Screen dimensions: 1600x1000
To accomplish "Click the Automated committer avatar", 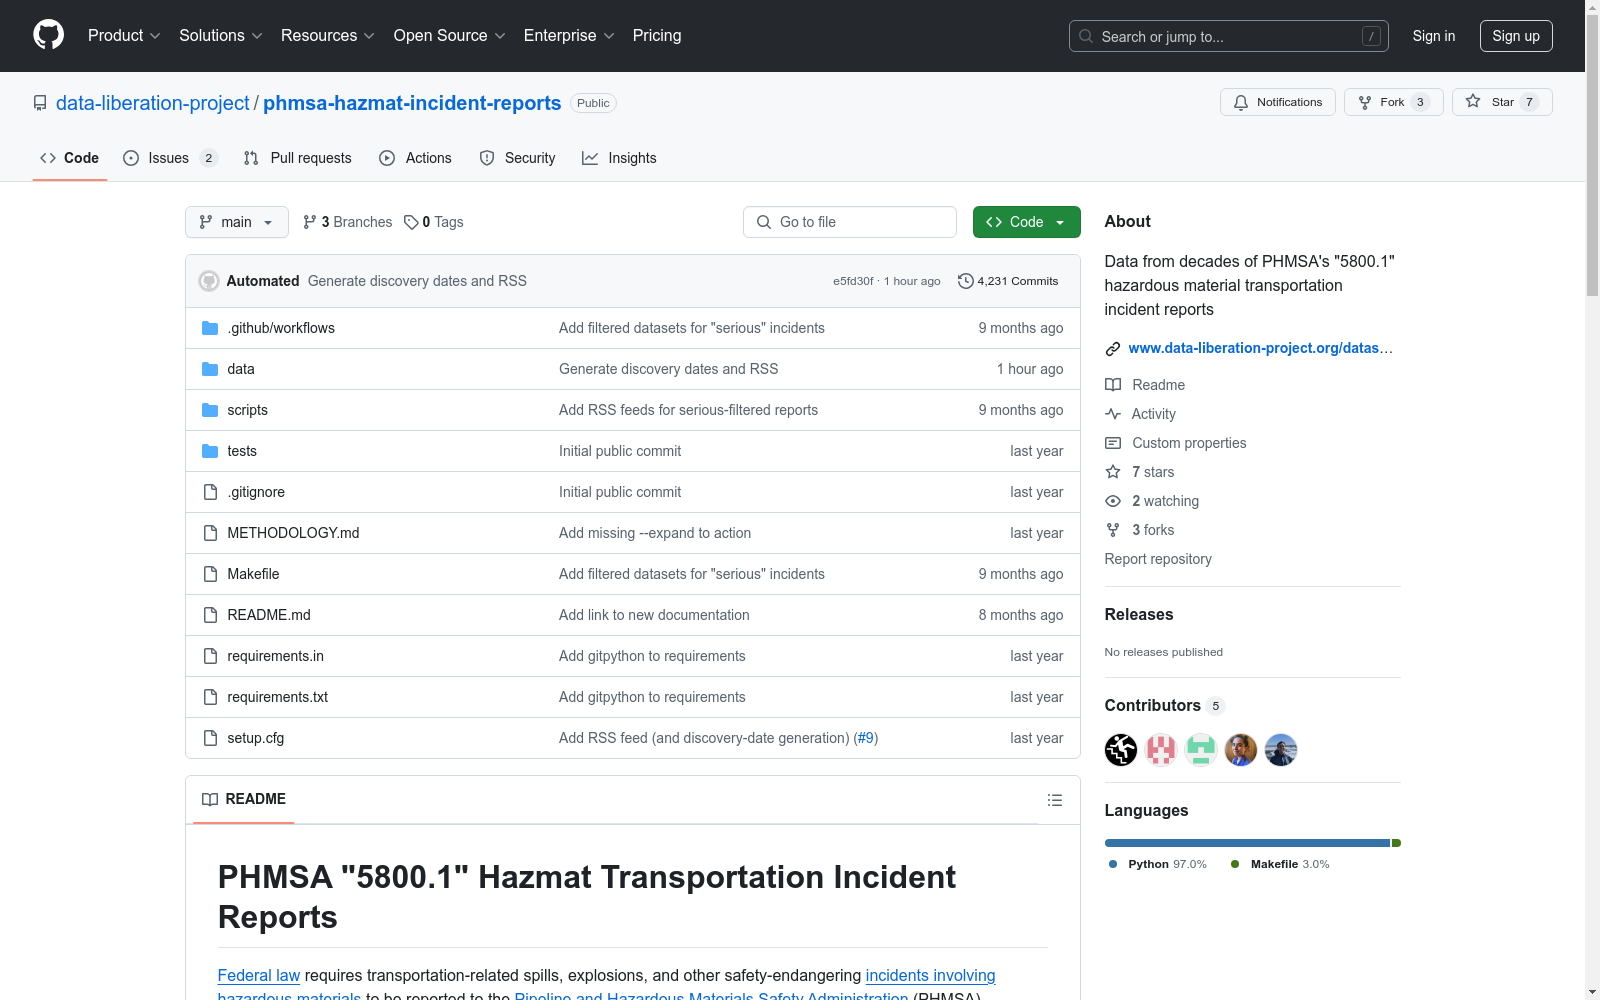I will pos(209,281).
